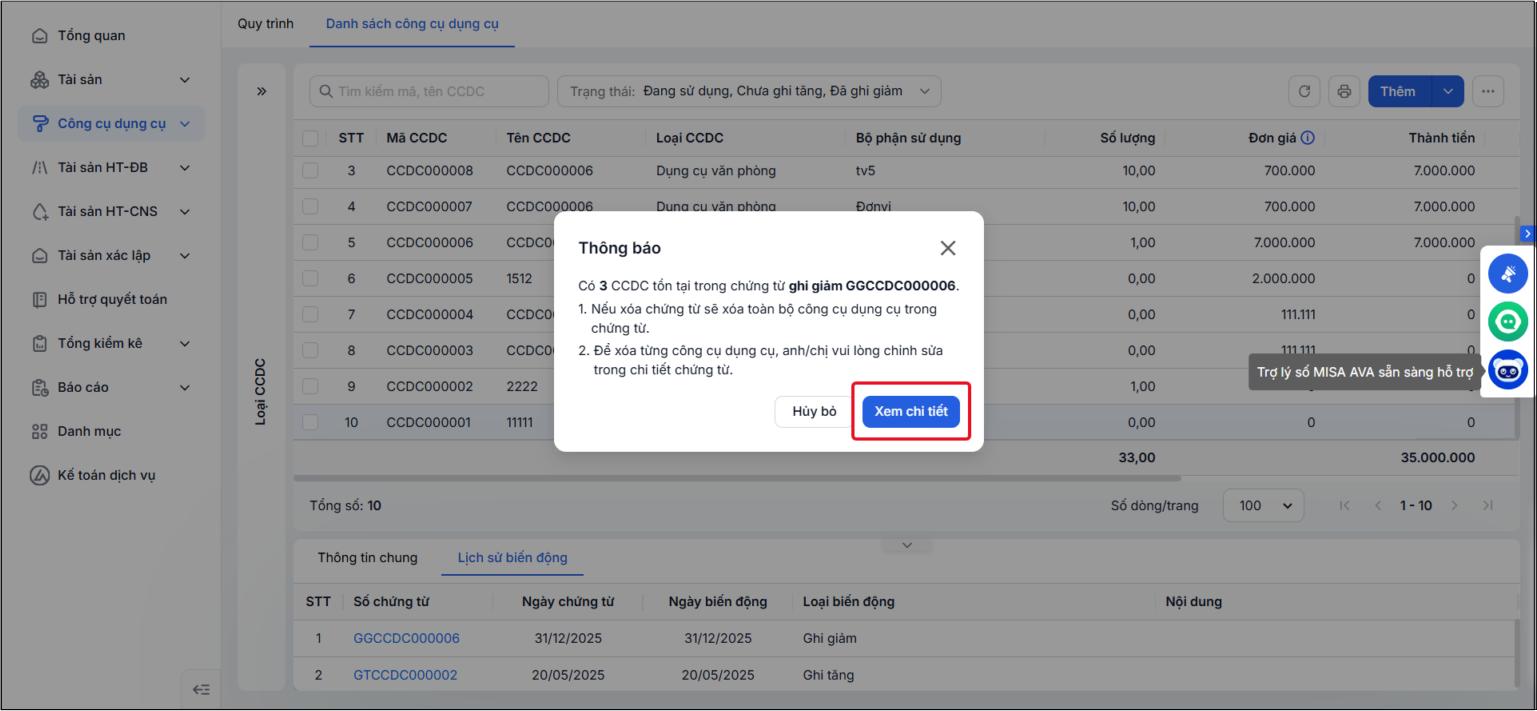The width and height of the screenshot is (1537, 711).
Task: Go to the first page arrow
Action: point(1345,506)
